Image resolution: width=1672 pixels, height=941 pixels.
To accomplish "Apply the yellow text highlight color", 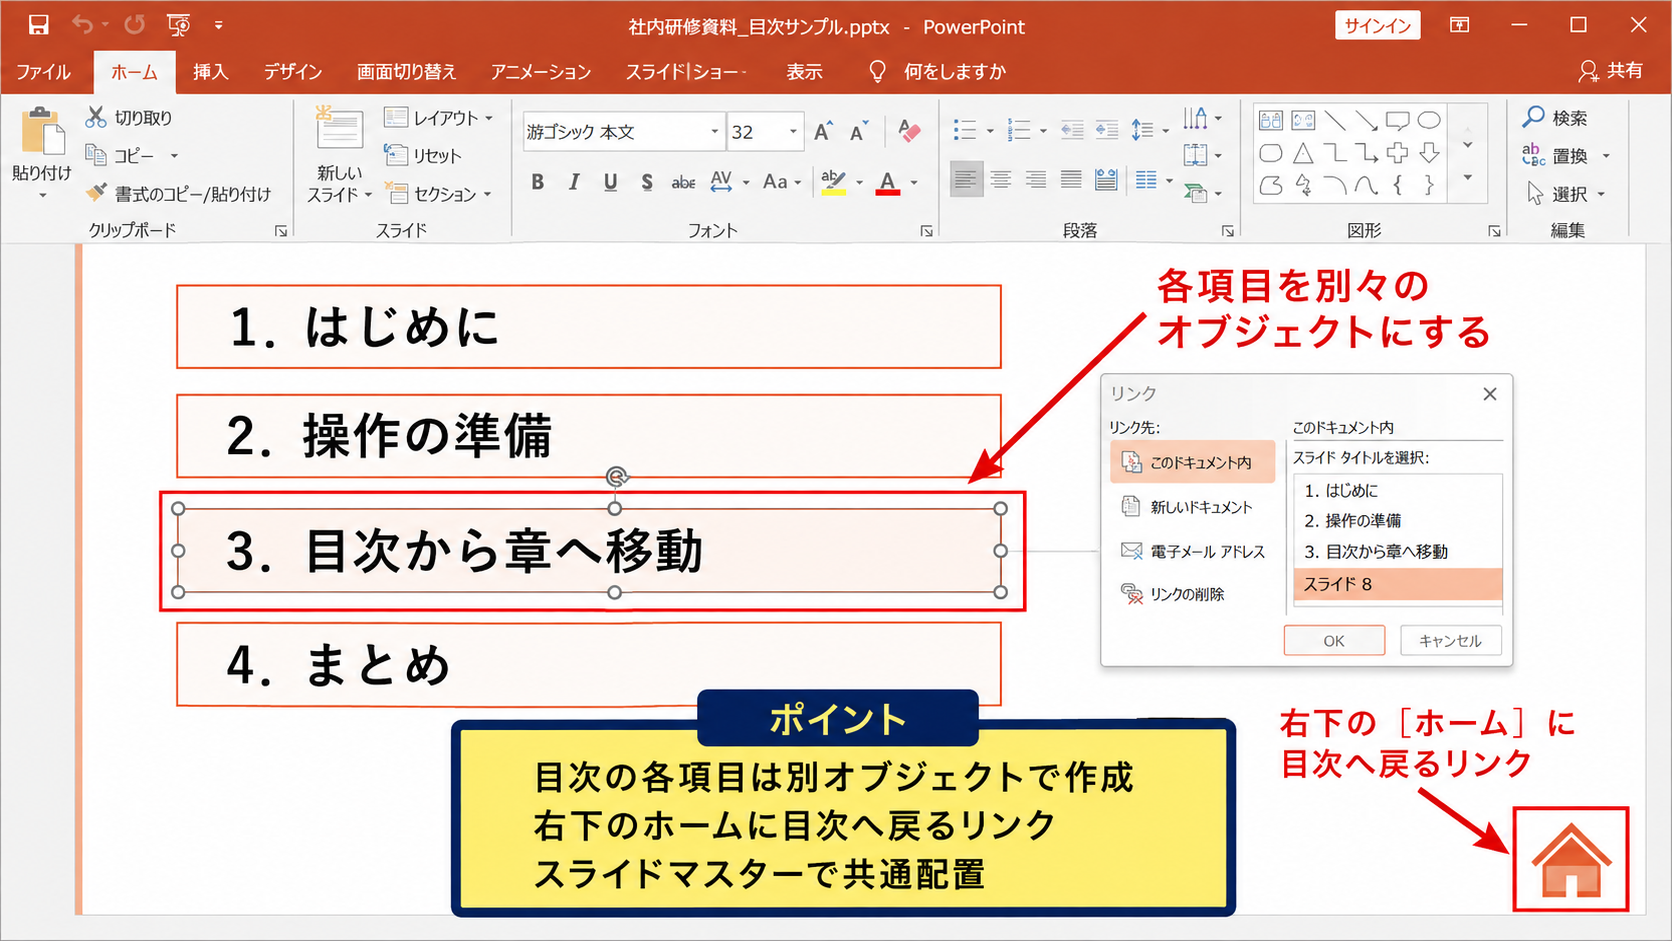I will coord(833,181).
